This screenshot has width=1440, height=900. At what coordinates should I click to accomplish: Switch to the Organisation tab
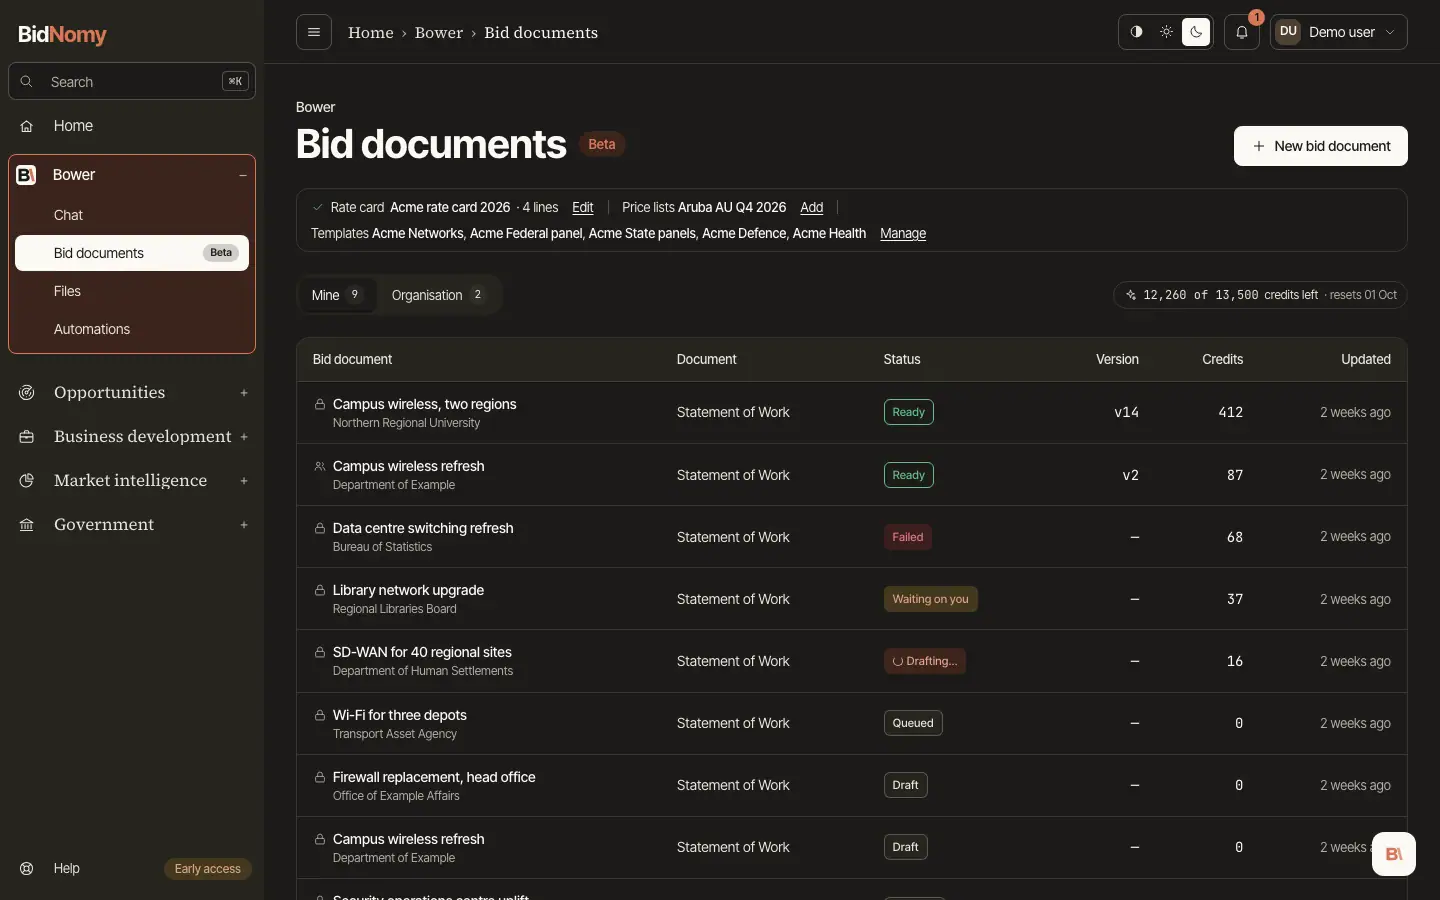pos(439,295)
